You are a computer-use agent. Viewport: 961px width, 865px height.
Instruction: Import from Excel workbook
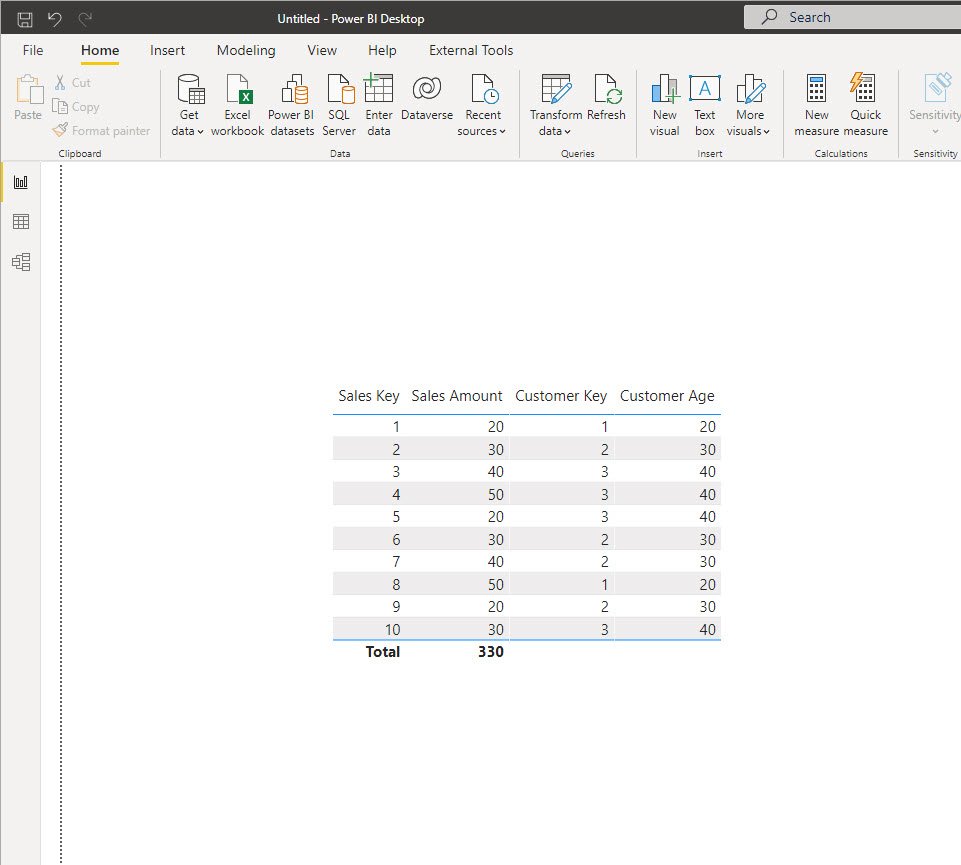pyautogui.click(x=237, y=105)
